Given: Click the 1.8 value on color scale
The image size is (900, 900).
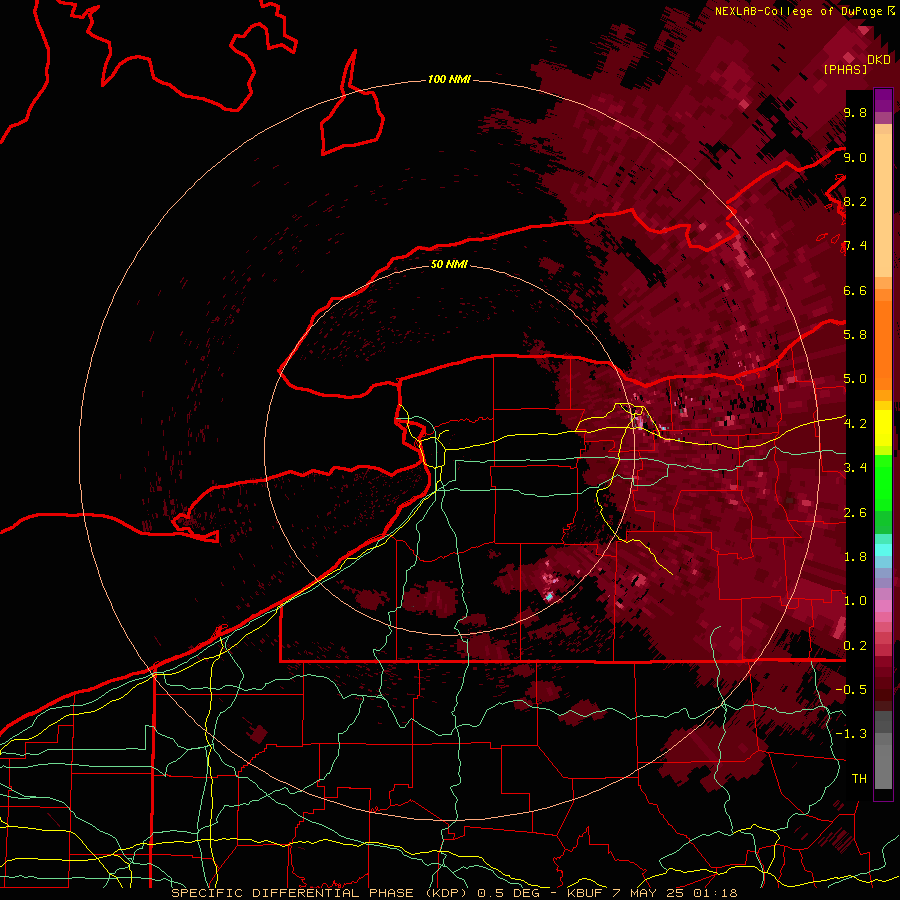Looking at the screenshot, I should tap(855, 557).
